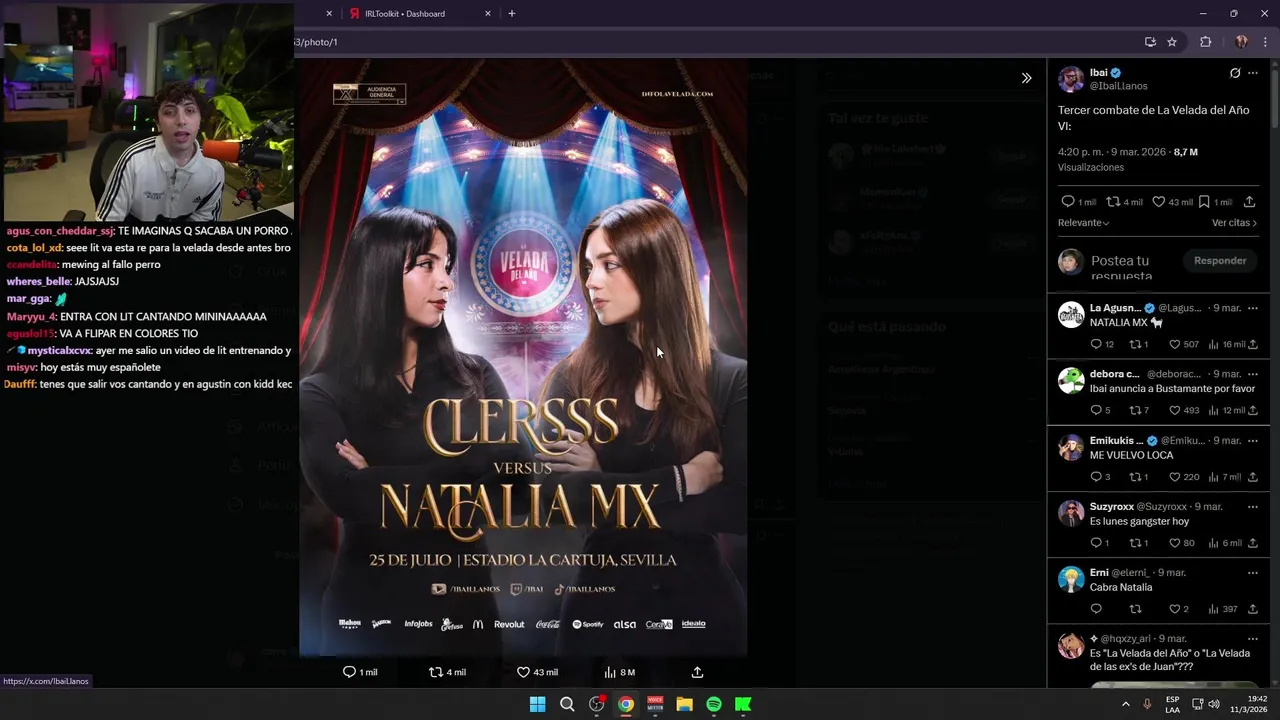The width and height of the screenshot is (1280, 720).
Task: Open Ver citas link
Action: pos(1234,223)
